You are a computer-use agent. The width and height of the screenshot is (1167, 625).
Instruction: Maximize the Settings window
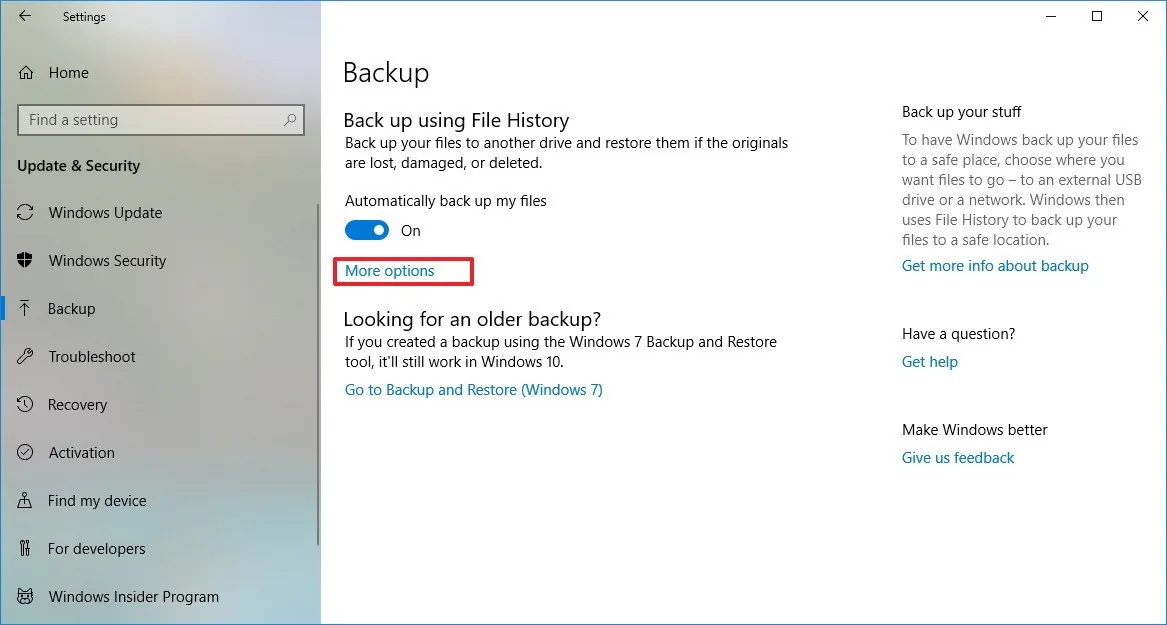(1097, 16)
